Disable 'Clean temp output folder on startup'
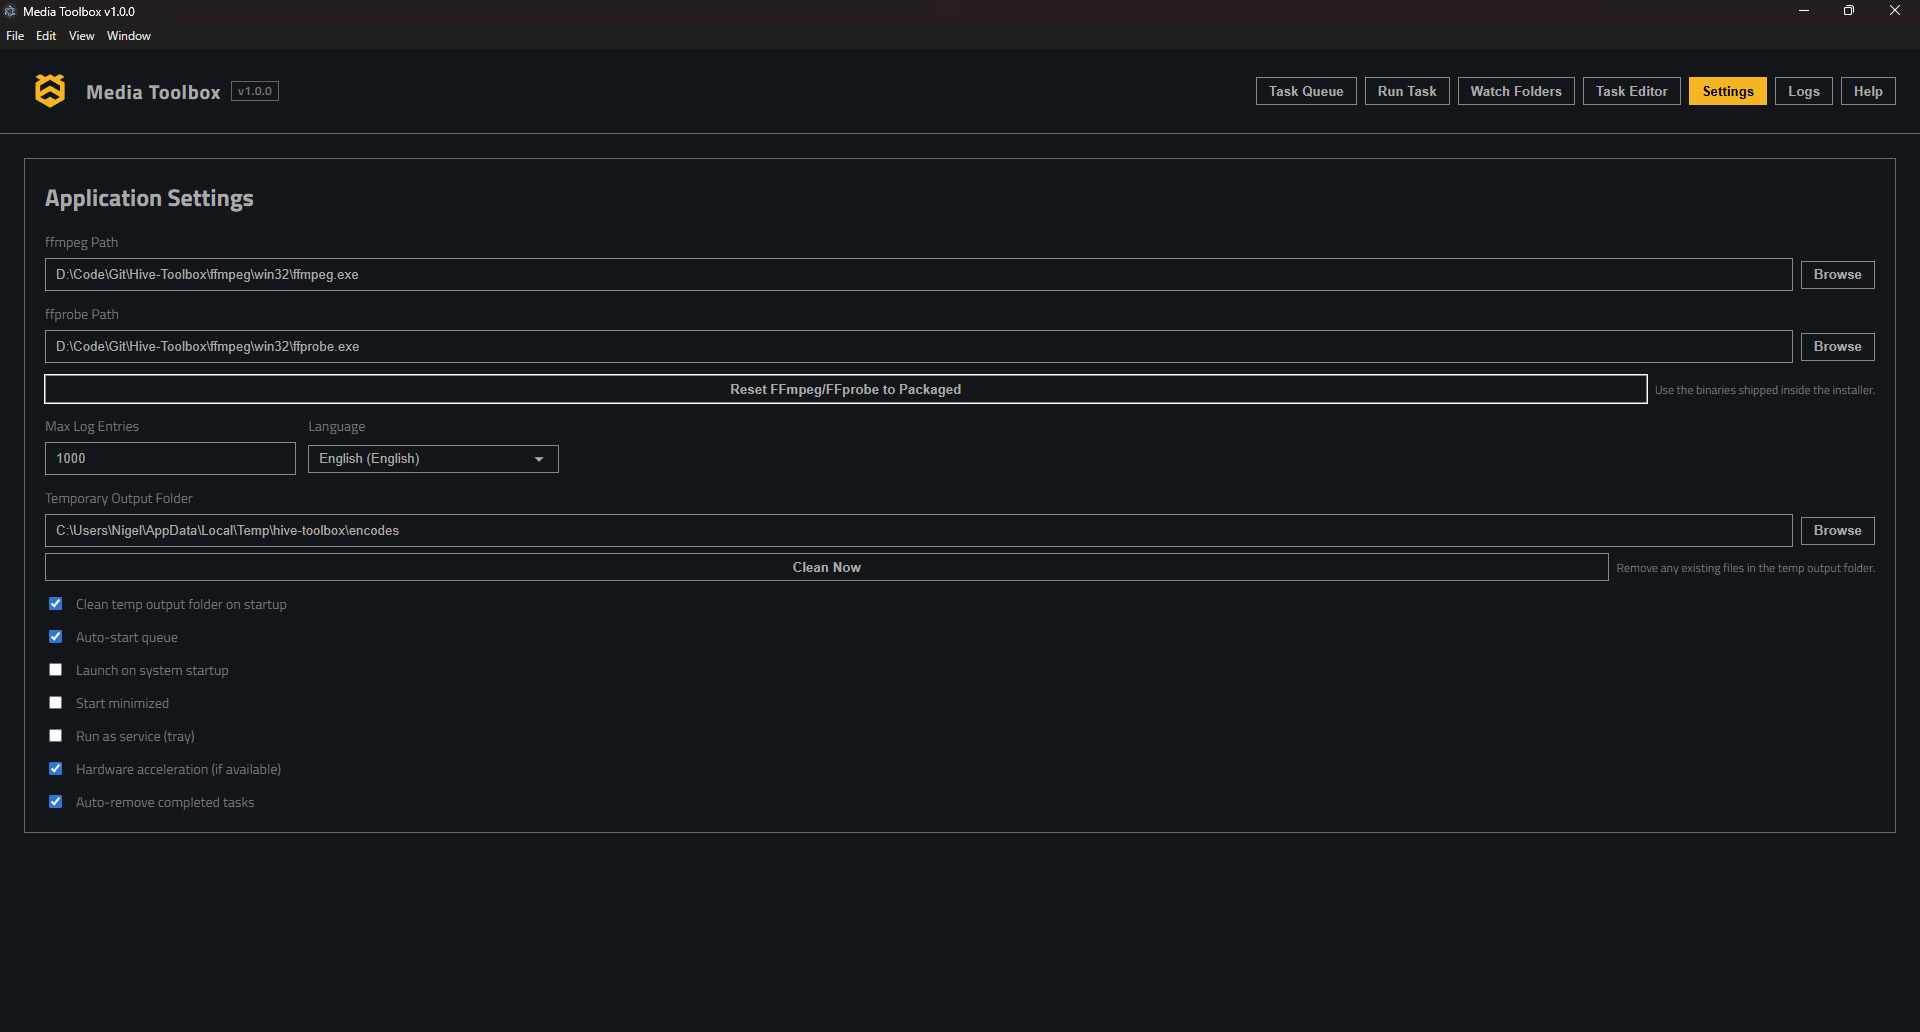The height and width of the screenshot is (1032, 1920). 56,603
